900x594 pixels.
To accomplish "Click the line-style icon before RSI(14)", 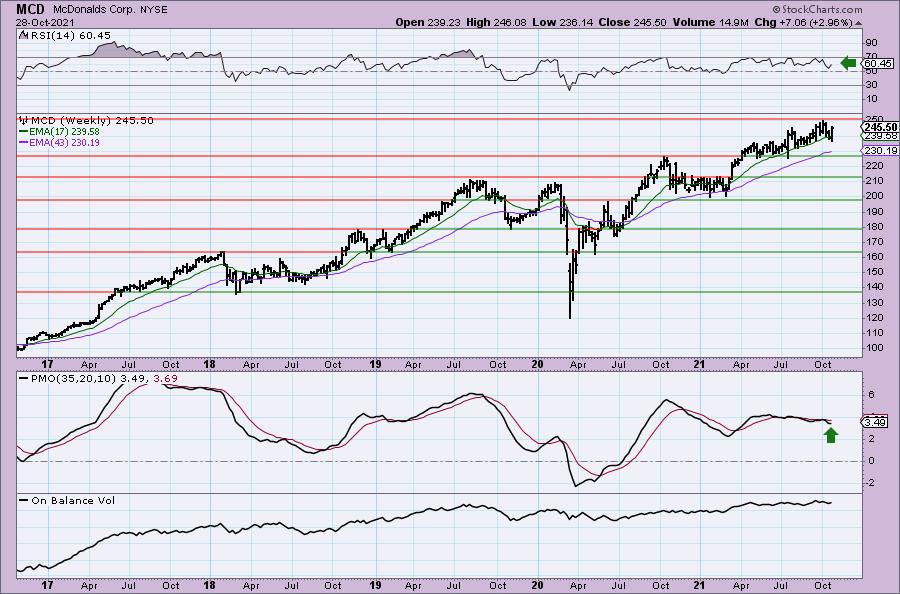I will coord(24,36).
